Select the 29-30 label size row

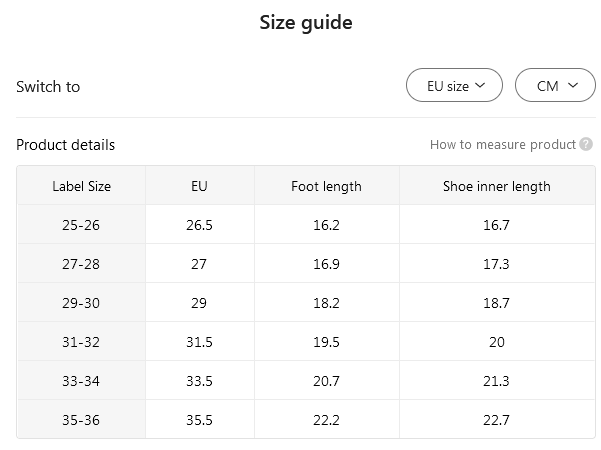coord(81,303)
